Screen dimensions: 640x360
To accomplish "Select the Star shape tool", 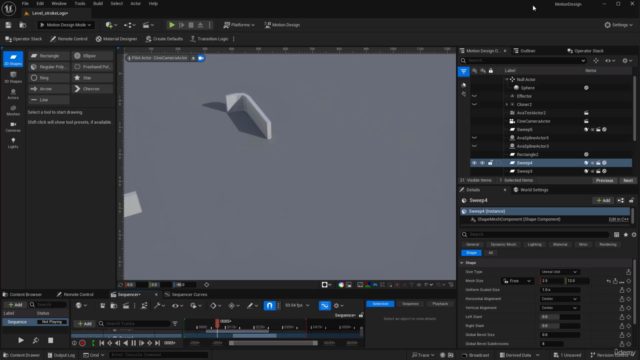I will (x=92, y=78).
